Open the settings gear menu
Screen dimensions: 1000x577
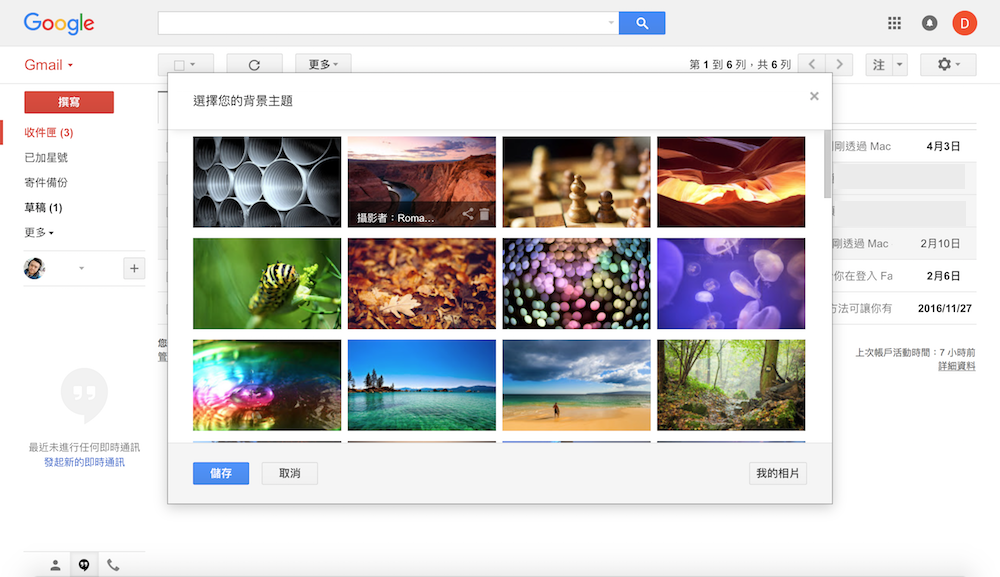pos(948,64)
